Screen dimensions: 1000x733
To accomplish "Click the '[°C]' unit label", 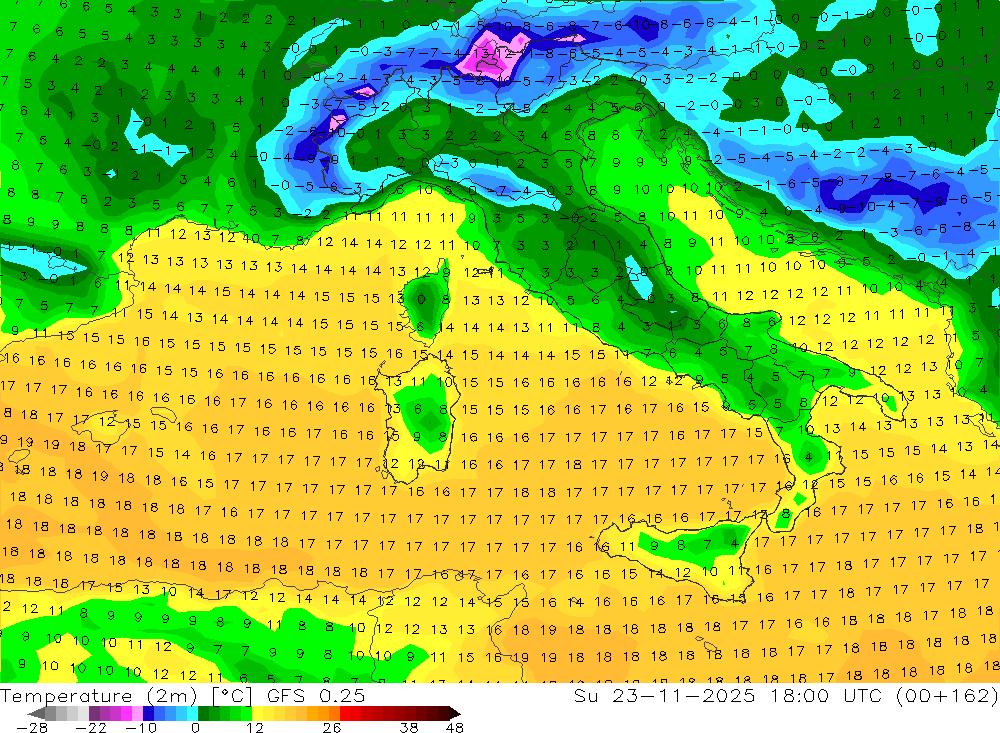I will click(x=232, y=696).
